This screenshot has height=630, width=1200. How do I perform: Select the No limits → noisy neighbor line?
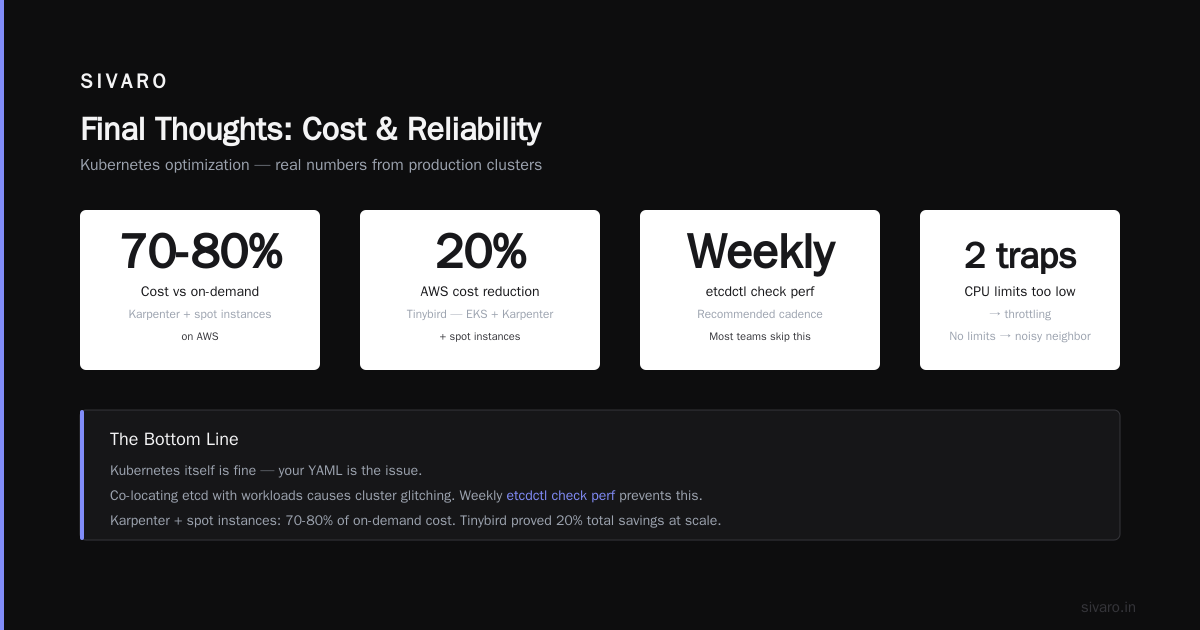pyautogui.click(x=1020, y=336)
